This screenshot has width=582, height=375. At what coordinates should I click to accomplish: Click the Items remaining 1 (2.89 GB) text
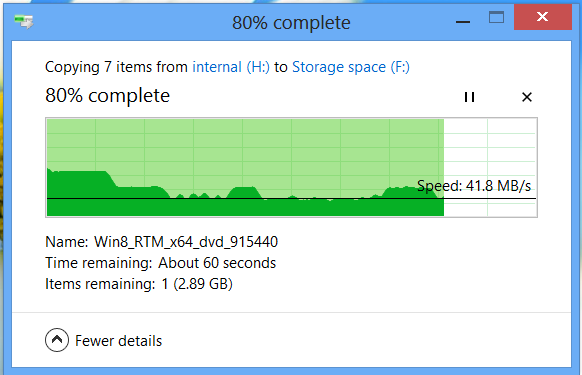(x=139, y=284)
